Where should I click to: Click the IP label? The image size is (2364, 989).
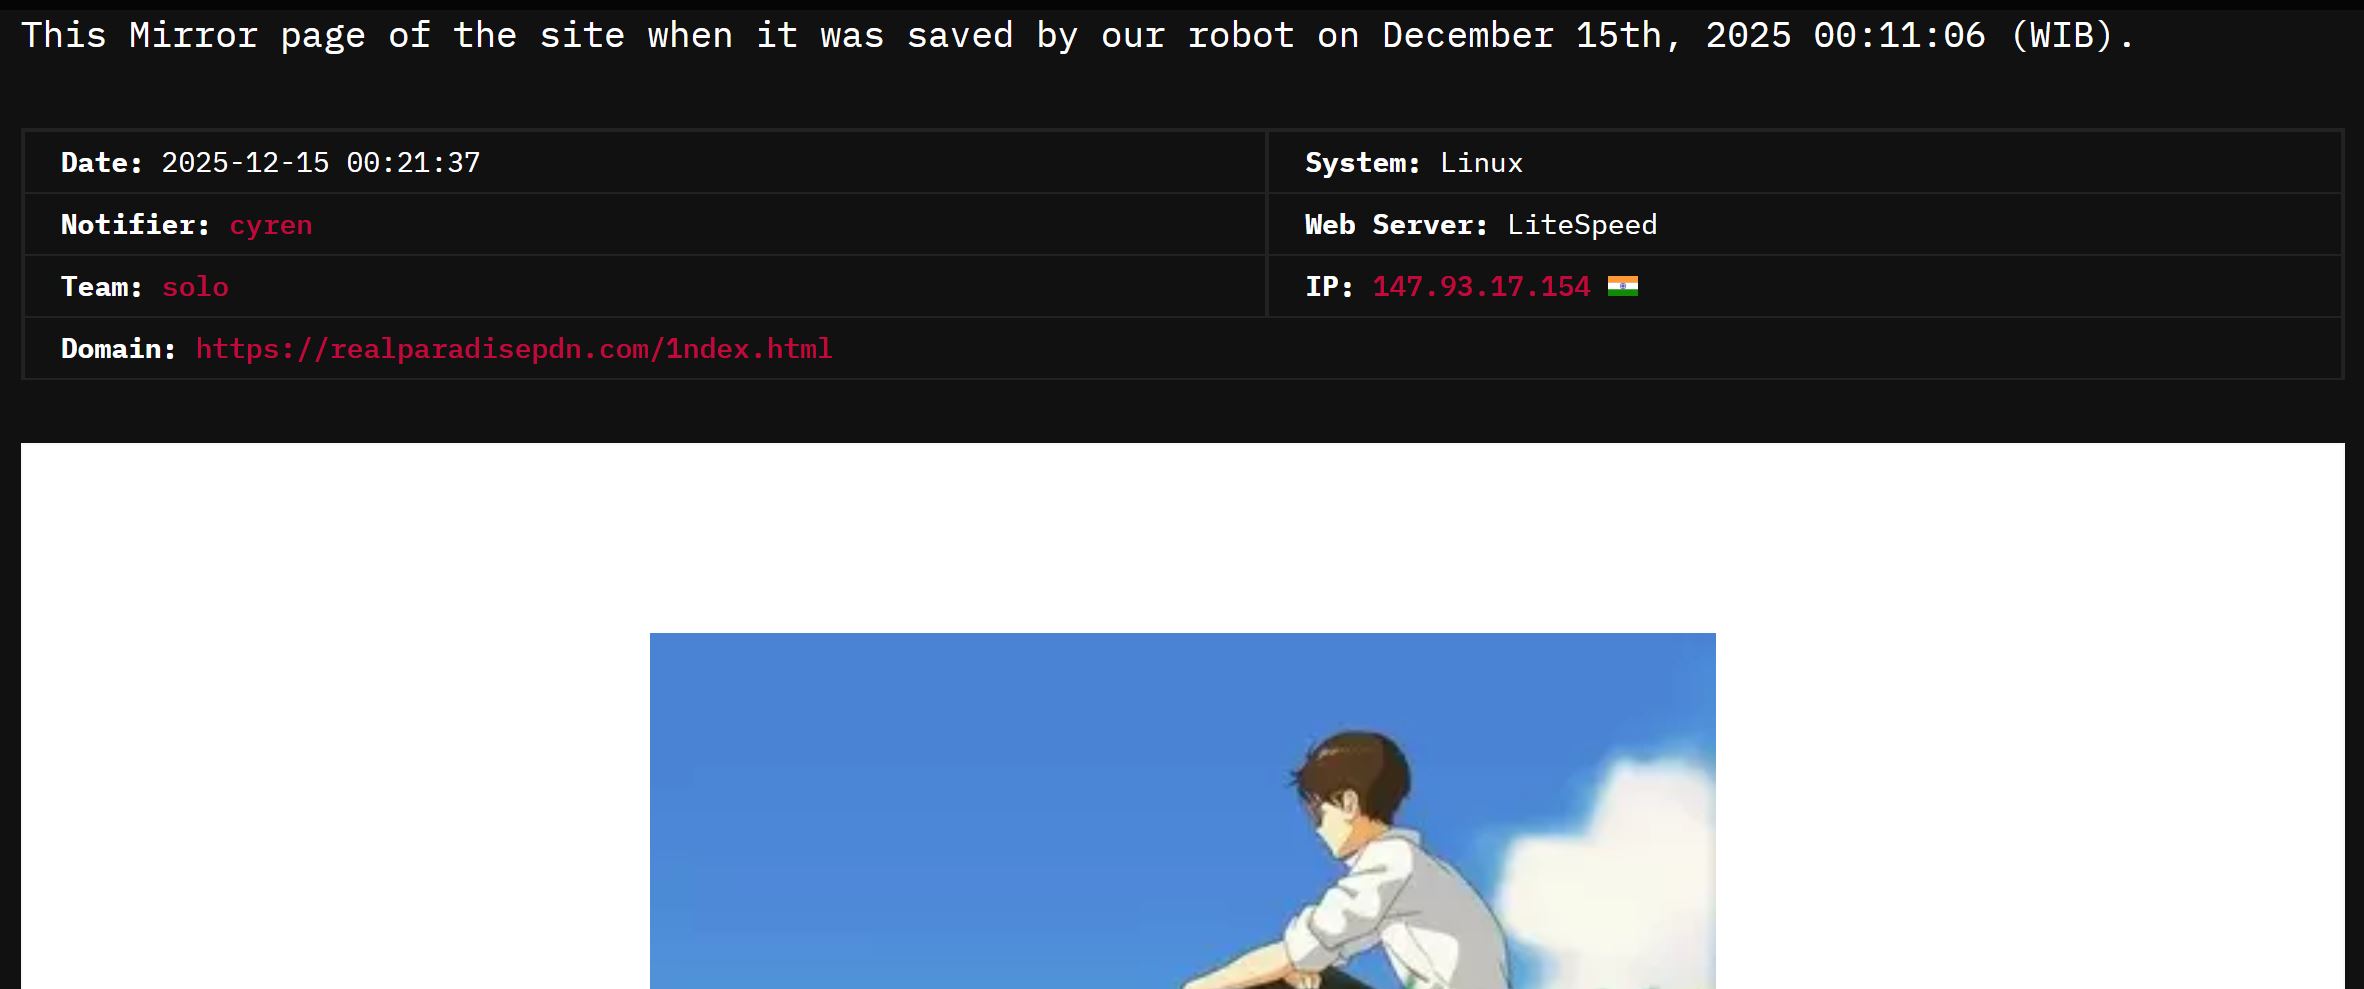[x=1329, y=287]
